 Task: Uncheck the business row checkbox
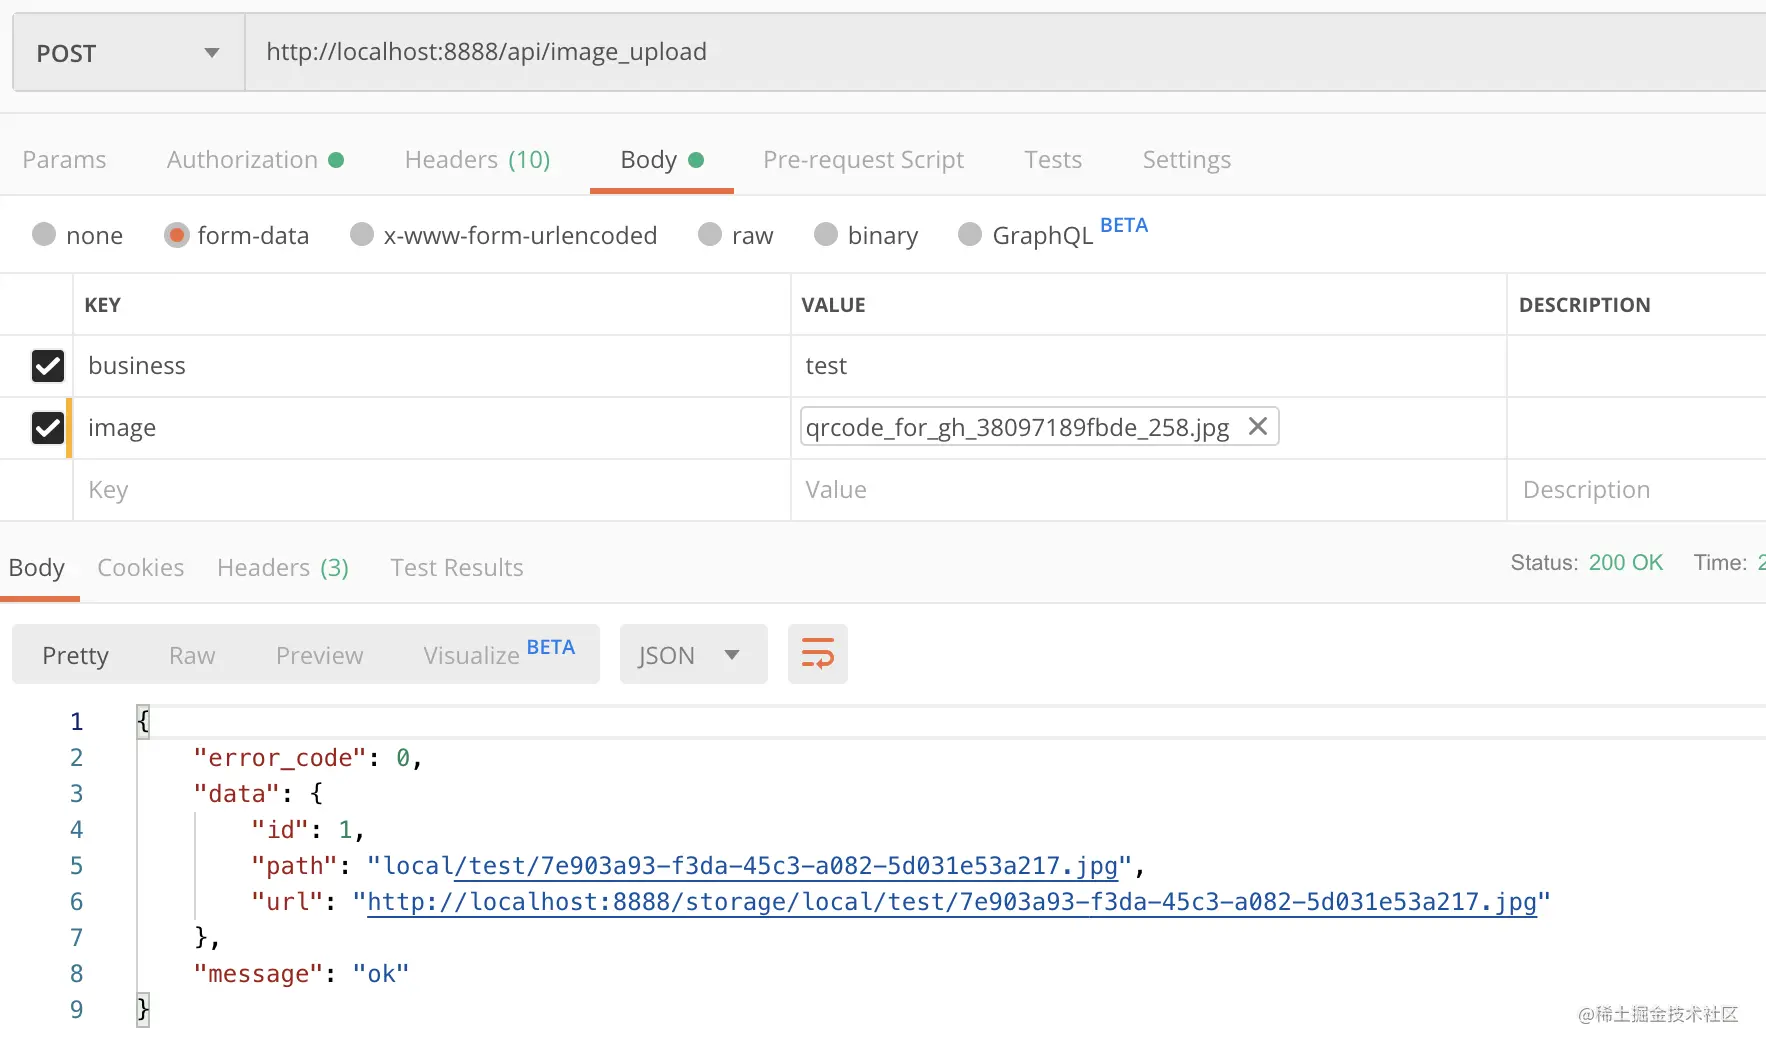click(48, 366)
